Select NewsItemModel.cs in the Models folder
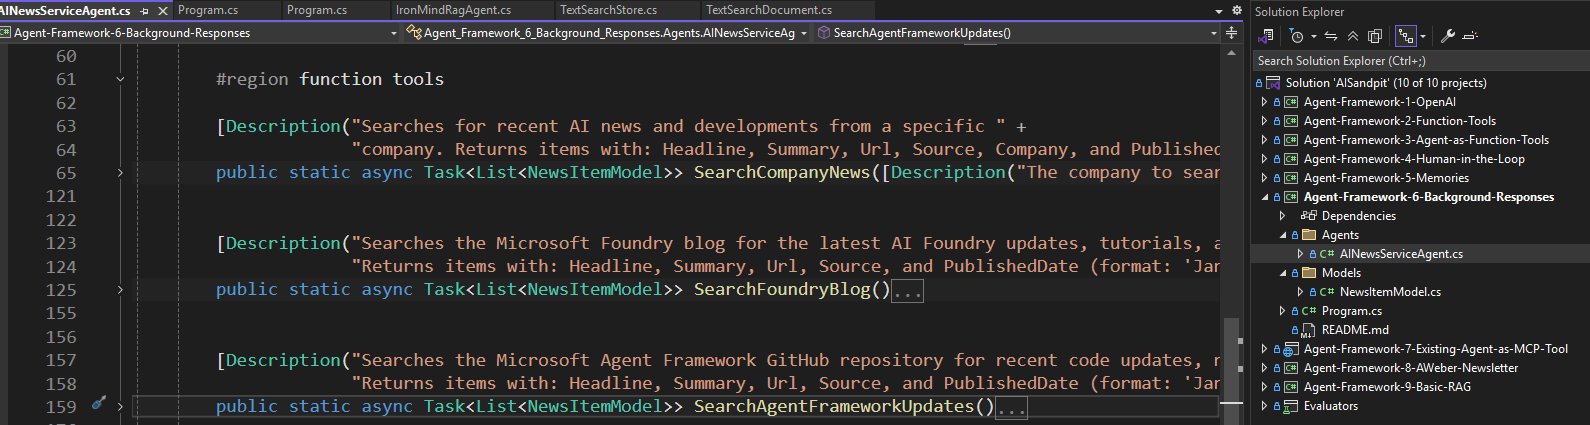 [1390, 292]
